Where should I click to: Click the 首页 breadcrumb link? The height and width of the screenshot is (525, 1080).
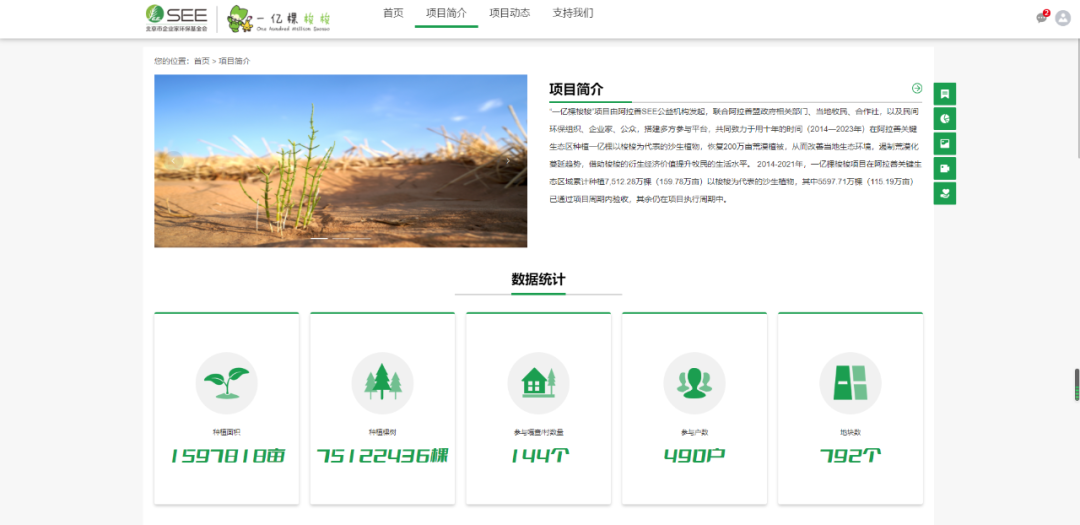click(x=202, y=61)
